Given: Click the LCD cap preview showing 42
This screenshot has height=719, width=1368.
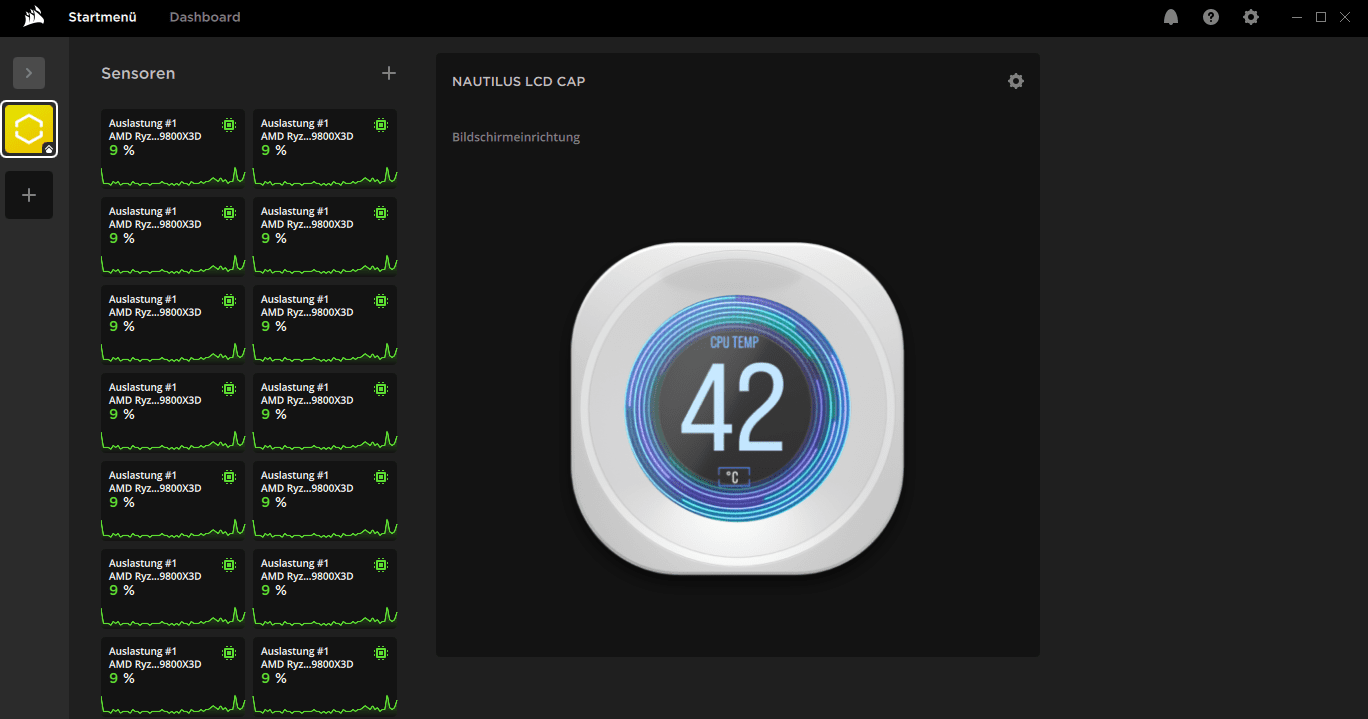Looking at the screenshot, I should pos(737,408).
